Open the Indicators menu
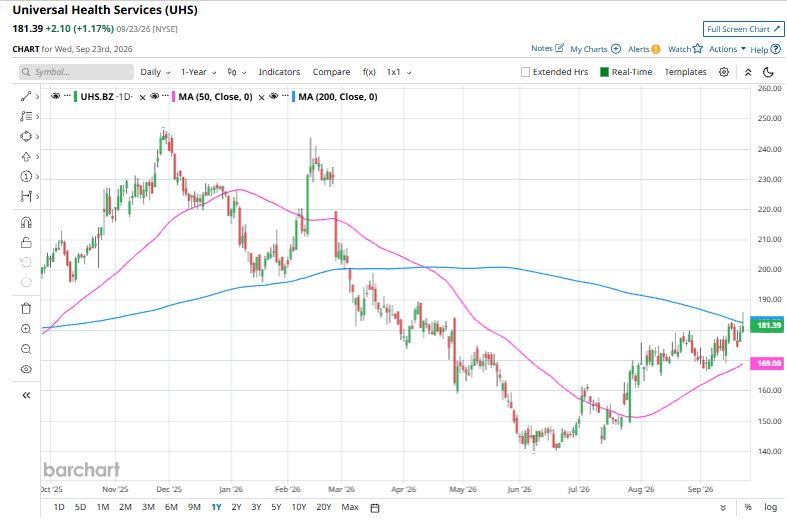This screenshot has width=787, height=522. [x=279, y=72]
